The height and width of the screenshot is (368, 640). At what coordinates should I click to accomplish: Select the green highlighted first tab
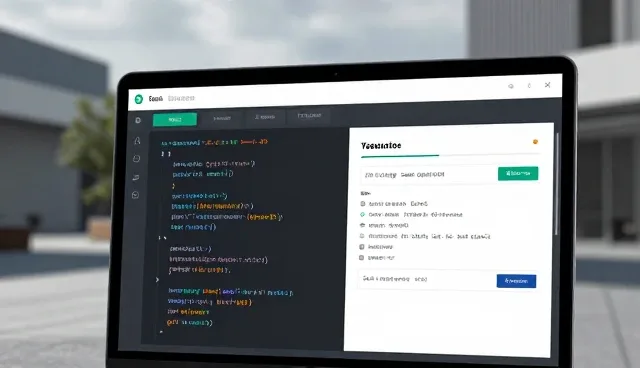pos(175,120)
